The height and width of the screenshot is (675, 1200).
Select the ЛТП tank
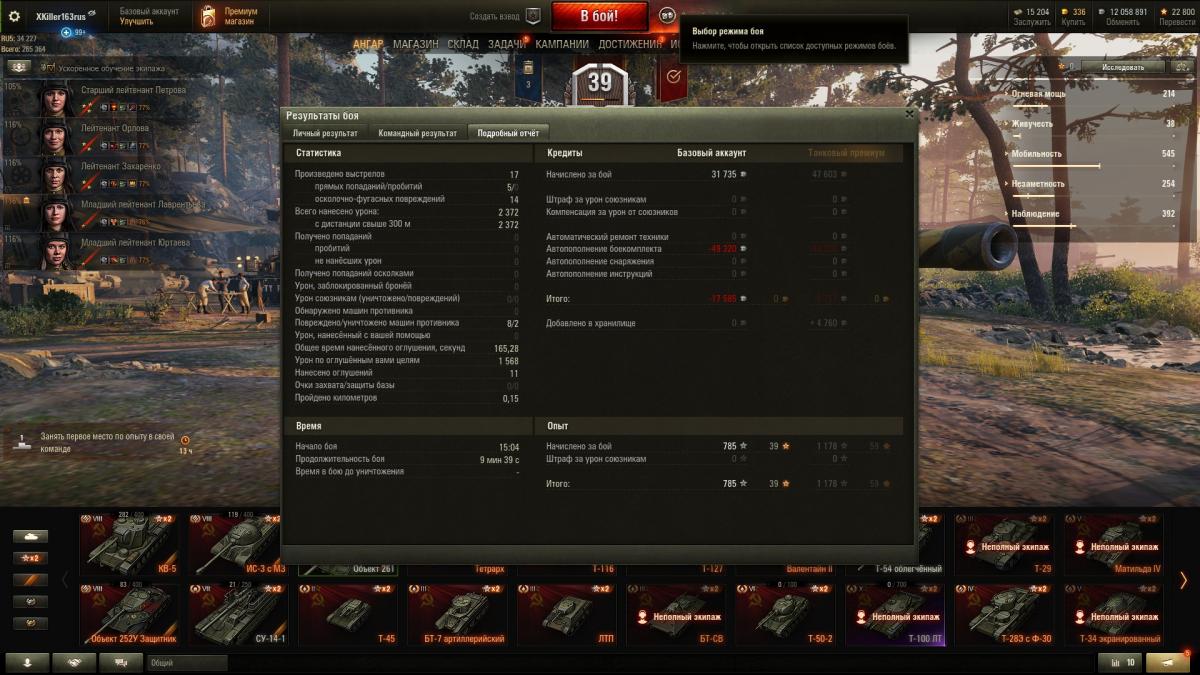click(566, 613)
